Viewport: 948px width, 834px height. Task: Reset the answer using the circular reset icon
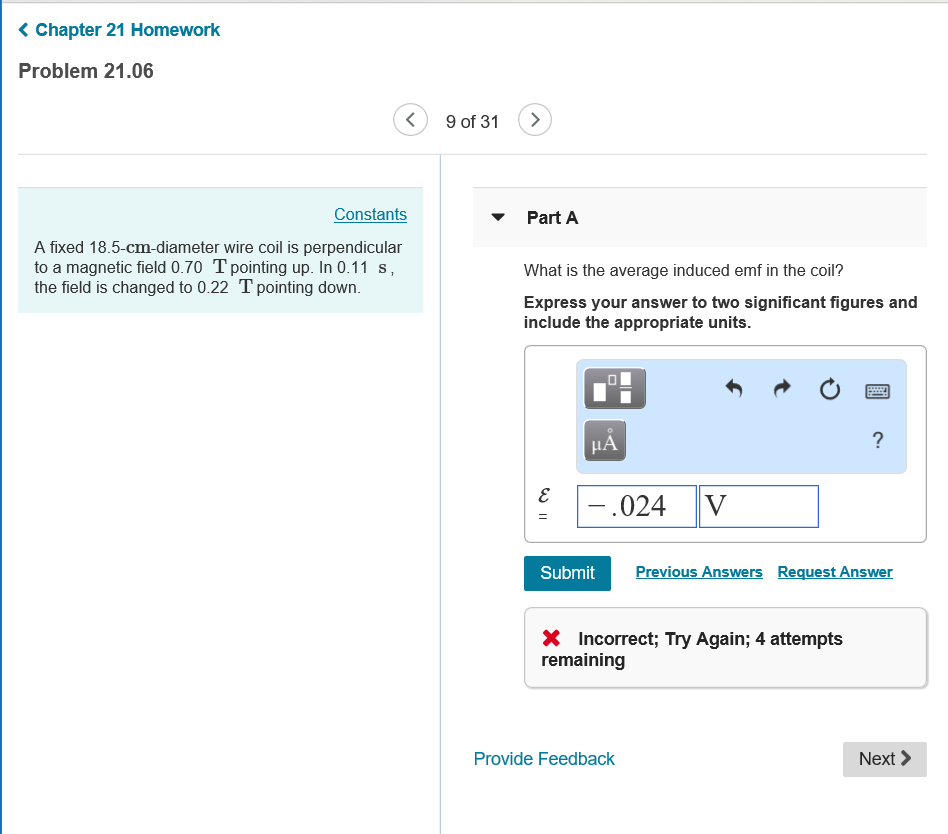point(829,390)
